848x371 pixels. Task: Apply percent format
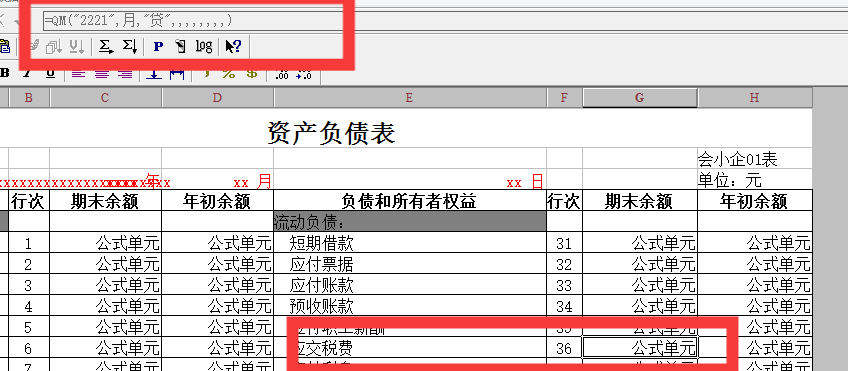click(229, 73)
